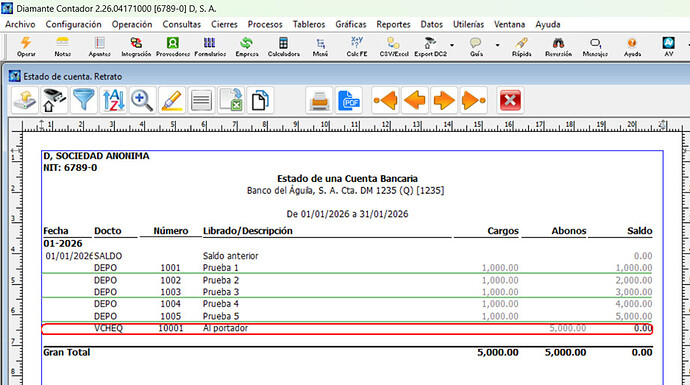The image size is (690, 385).
Task: Export the report as PDF
Action: click(x=349, y=100)
